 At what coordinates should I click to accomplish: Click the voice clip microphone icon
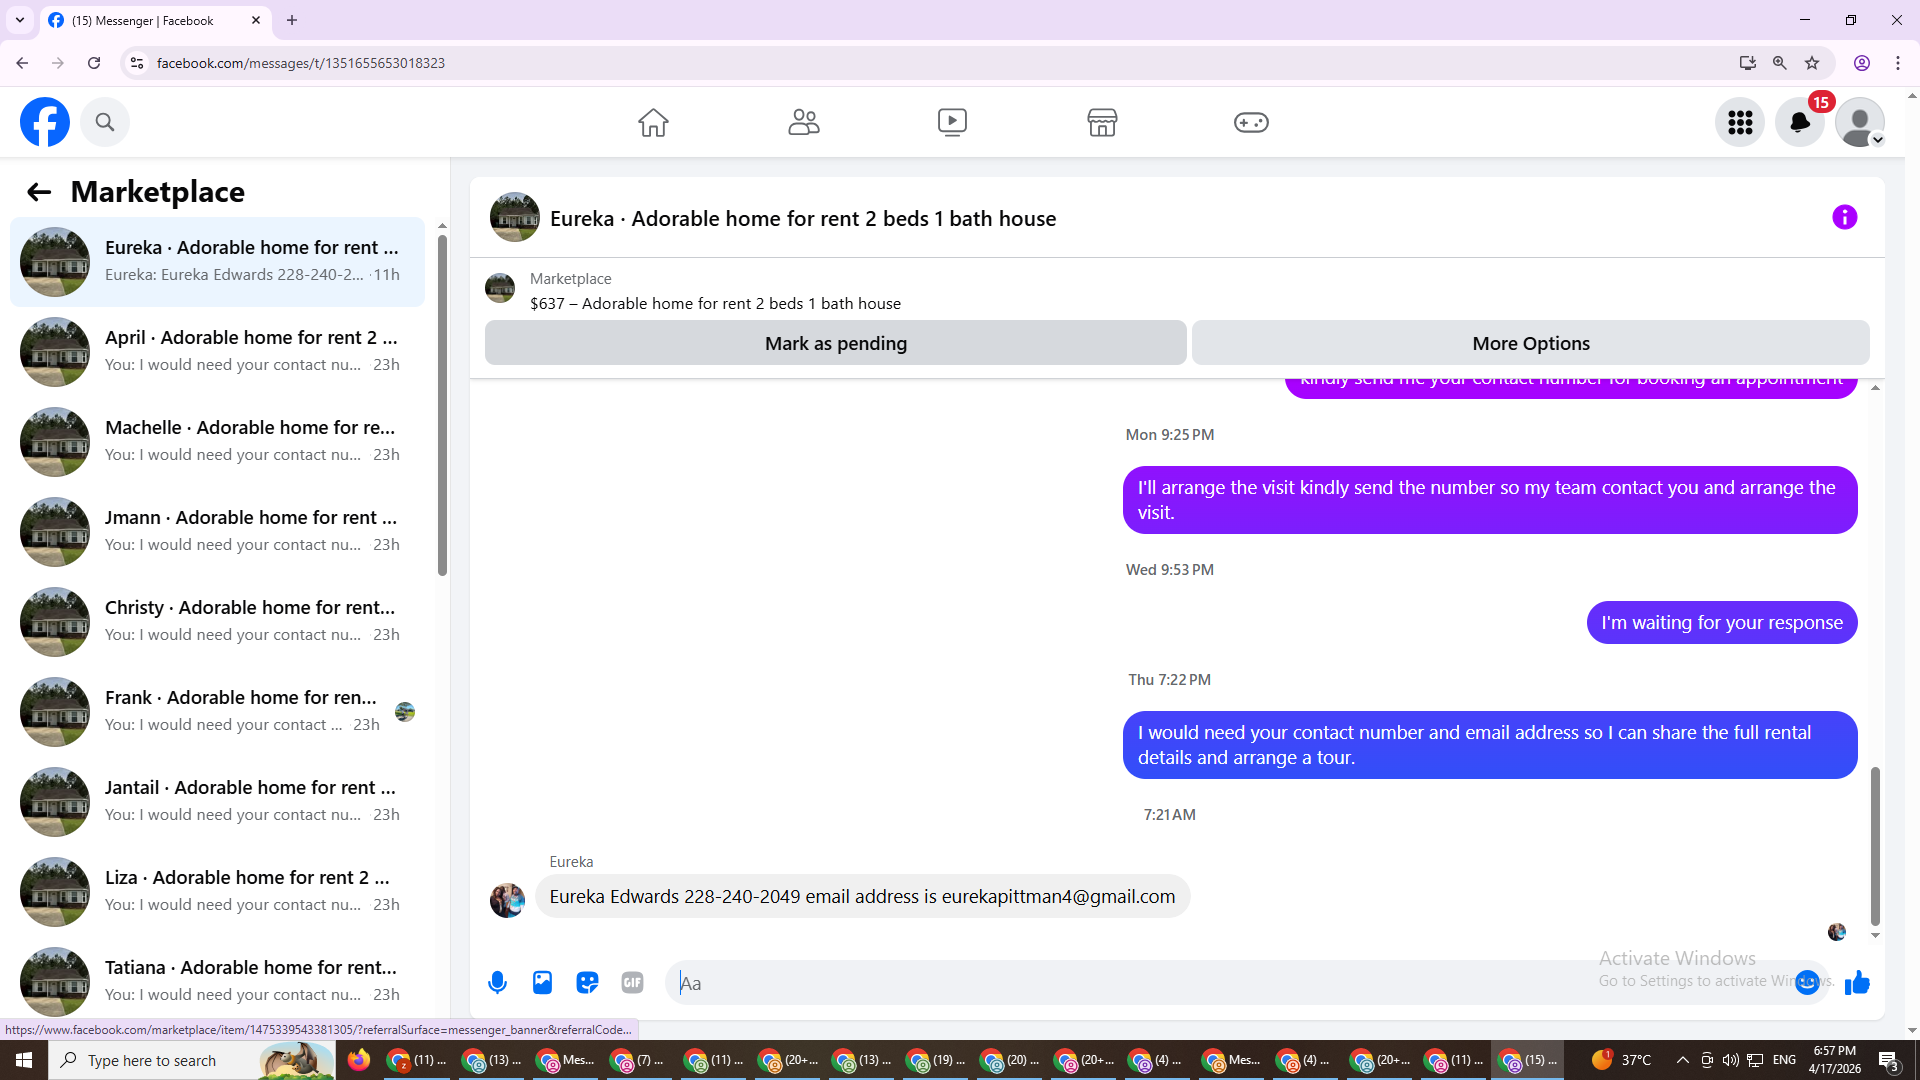tap(497, 983)
